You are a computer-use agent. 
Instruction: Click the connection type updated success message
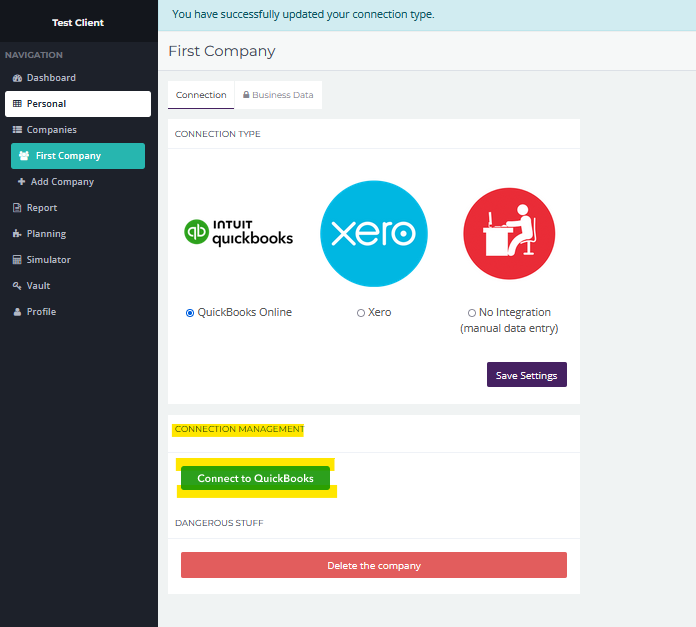pyautogui.click(x=303, y=15)
